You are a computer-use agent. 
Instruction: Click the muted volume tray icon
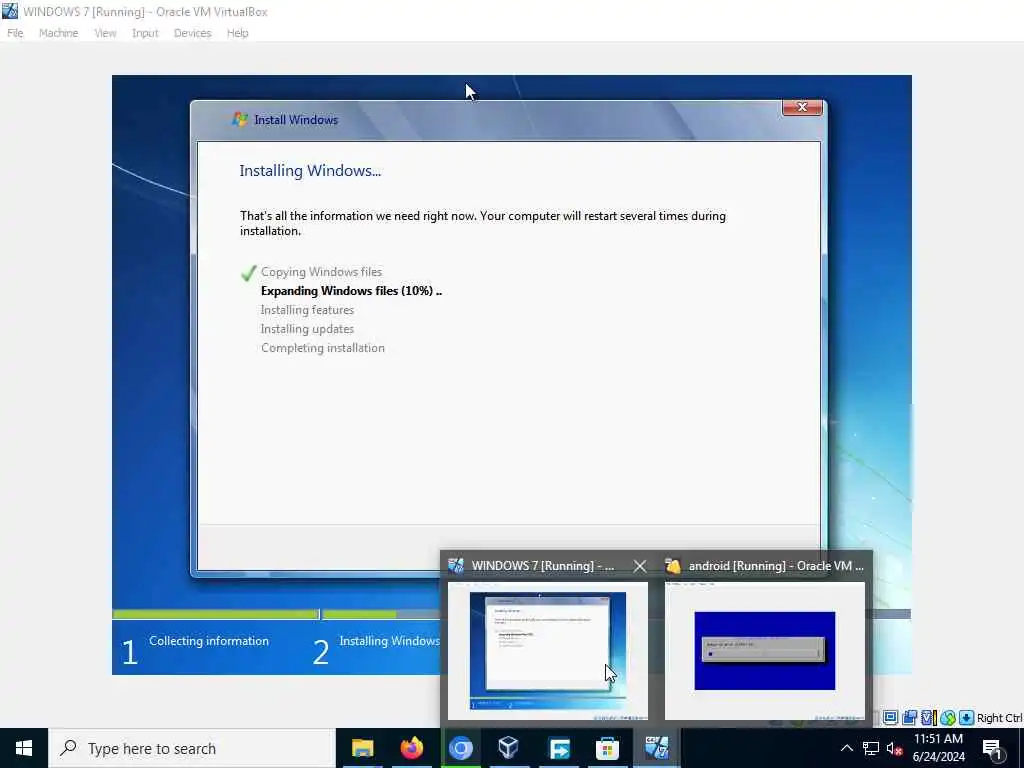[x=895, y=748]
